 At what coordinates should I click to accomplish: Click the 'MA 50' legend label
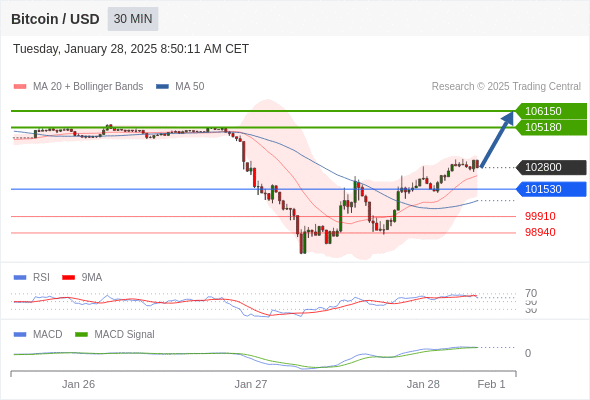tap(190, 87)
